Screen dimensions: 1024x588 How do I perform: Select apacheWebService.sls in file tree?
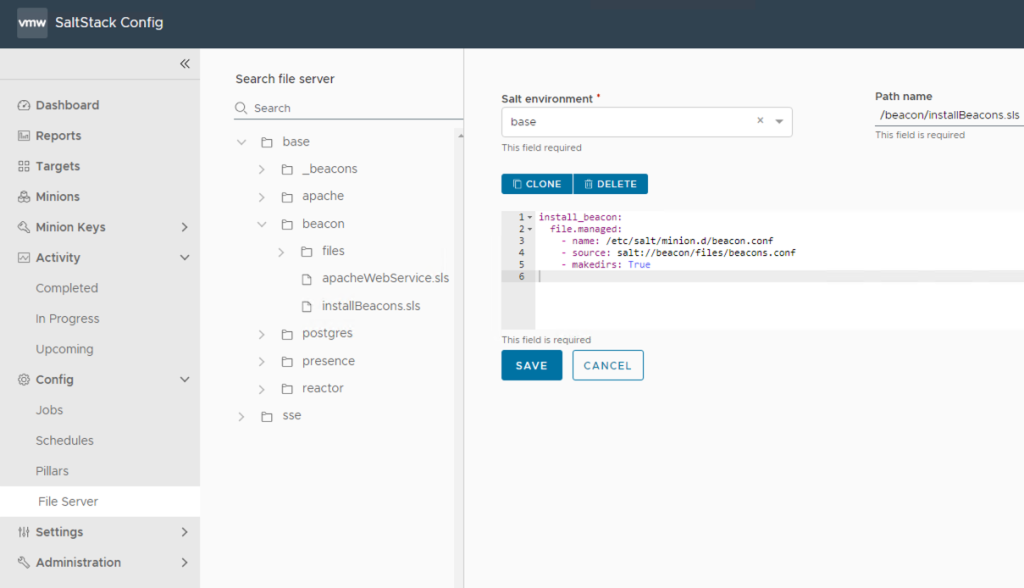tap(385, 278)
